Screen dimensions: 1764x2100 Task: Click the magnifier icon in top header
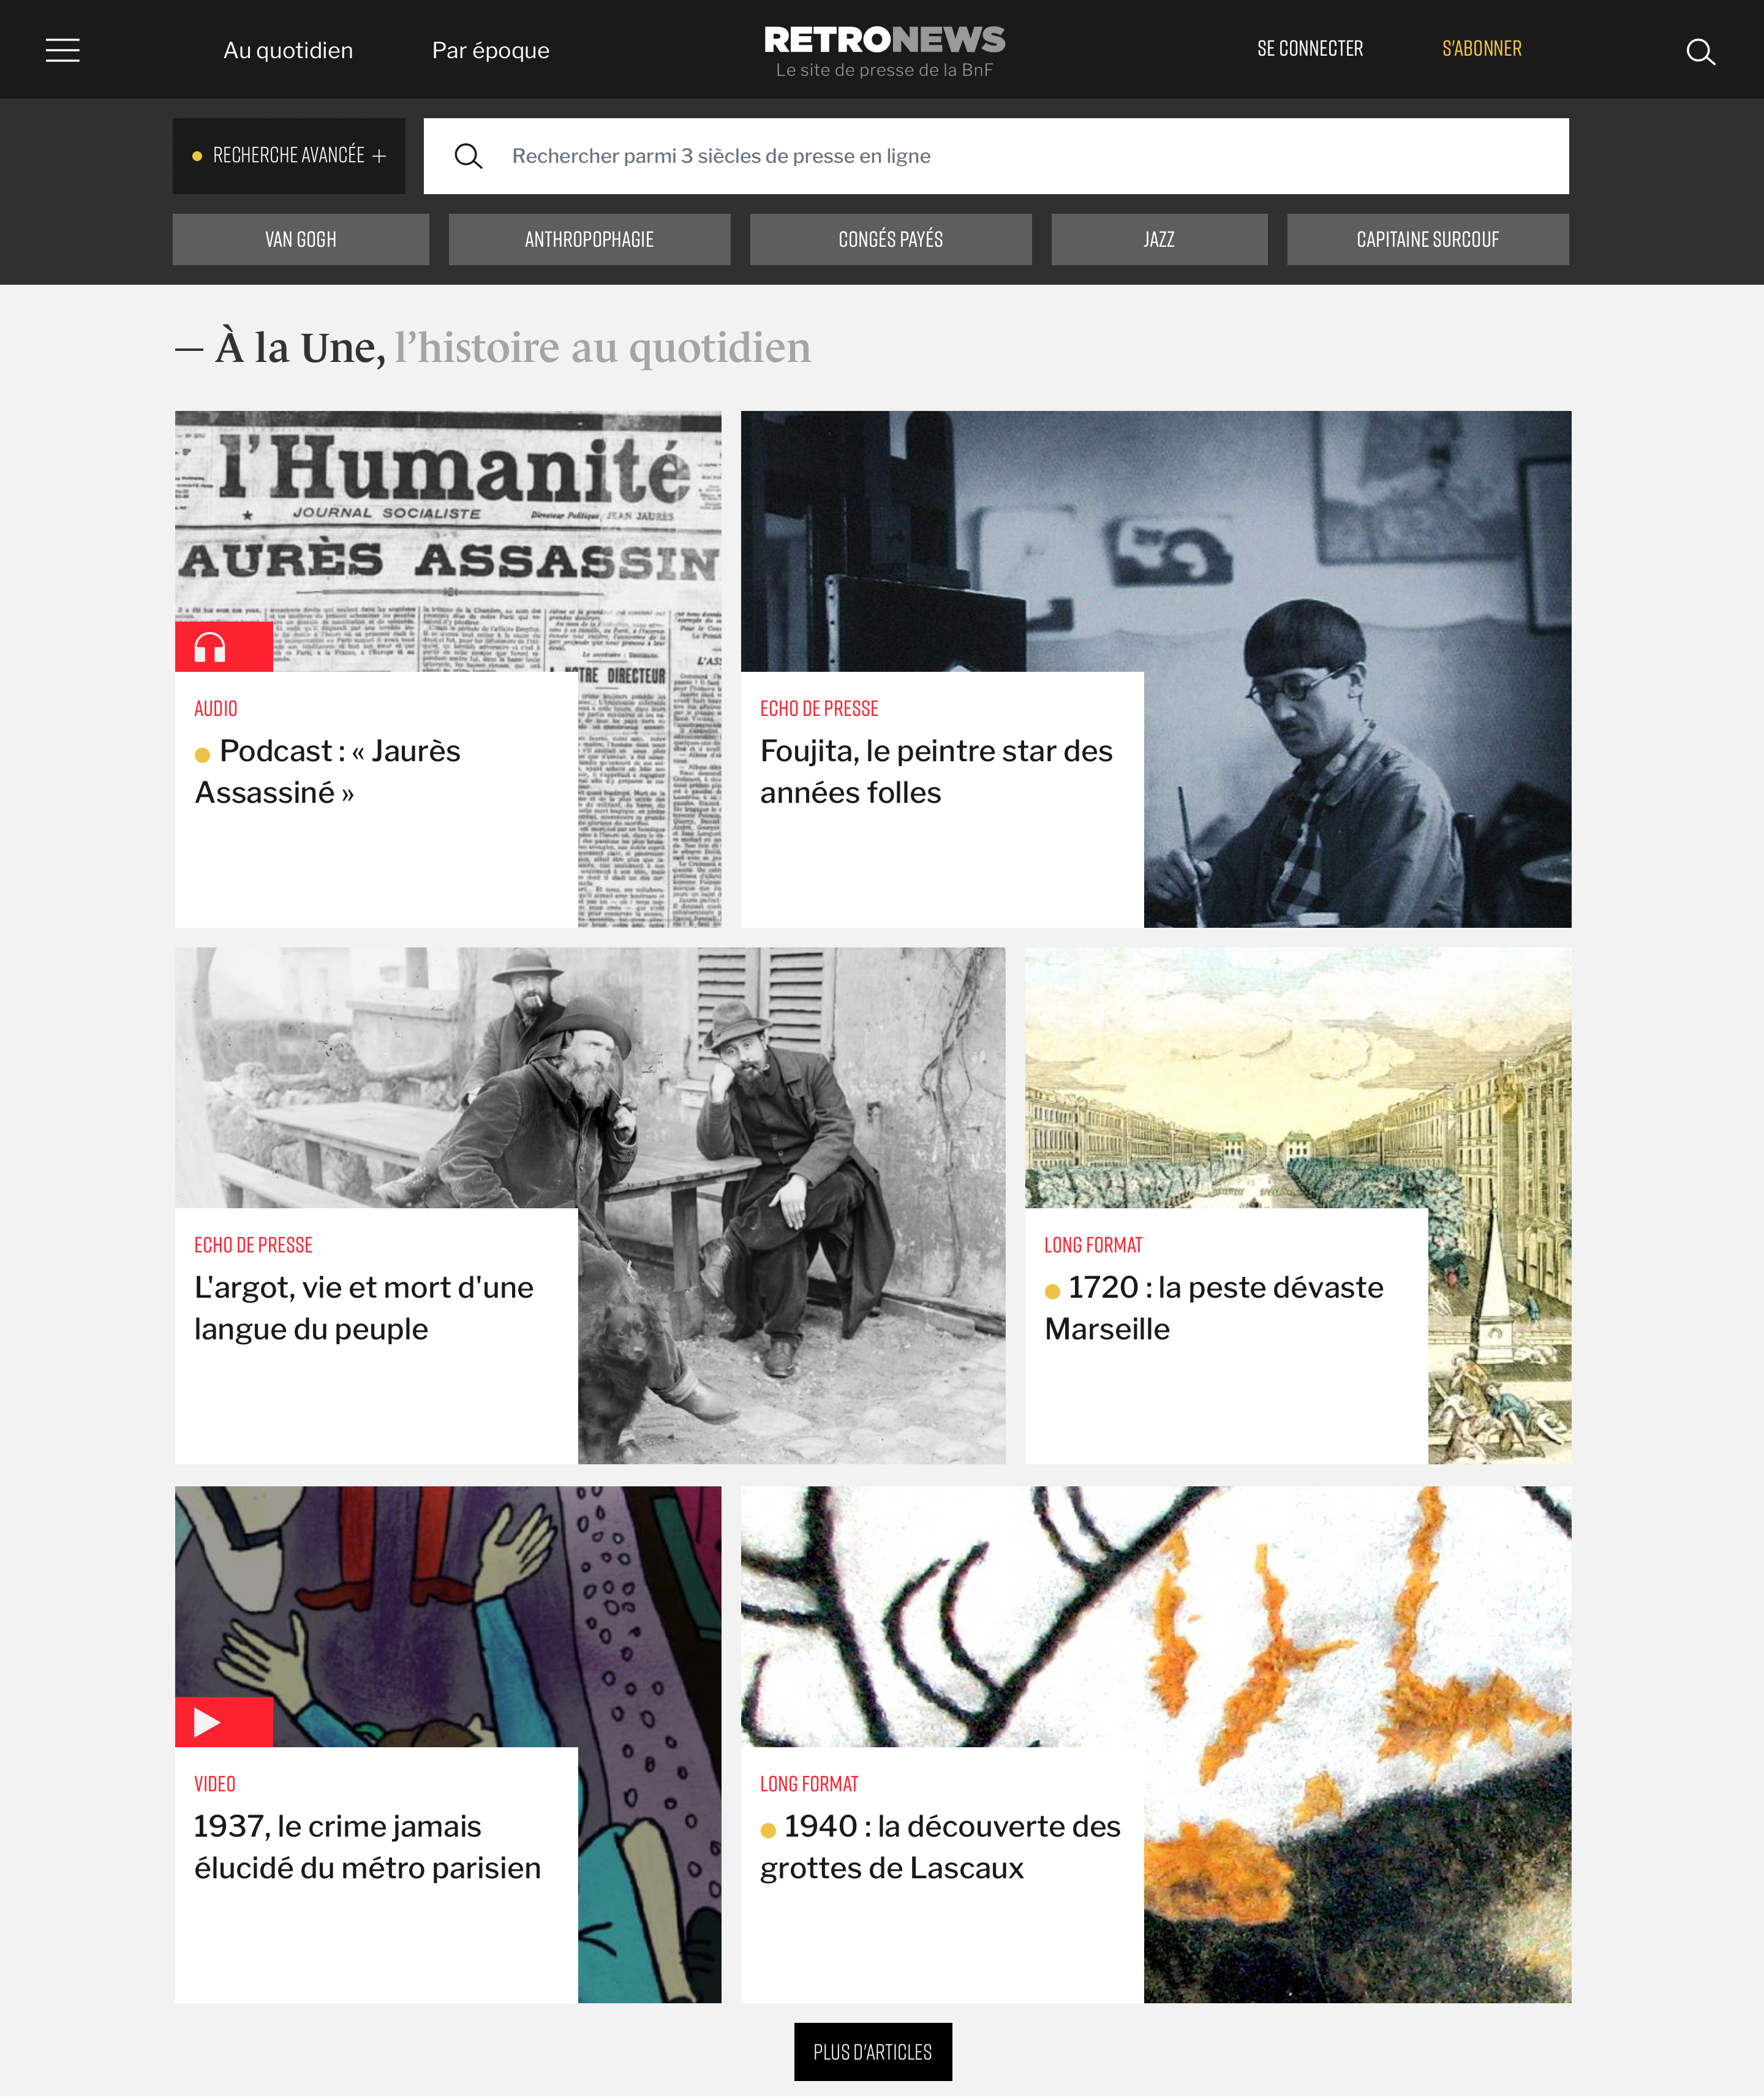pyautogui.click(x=1700, y=51)
